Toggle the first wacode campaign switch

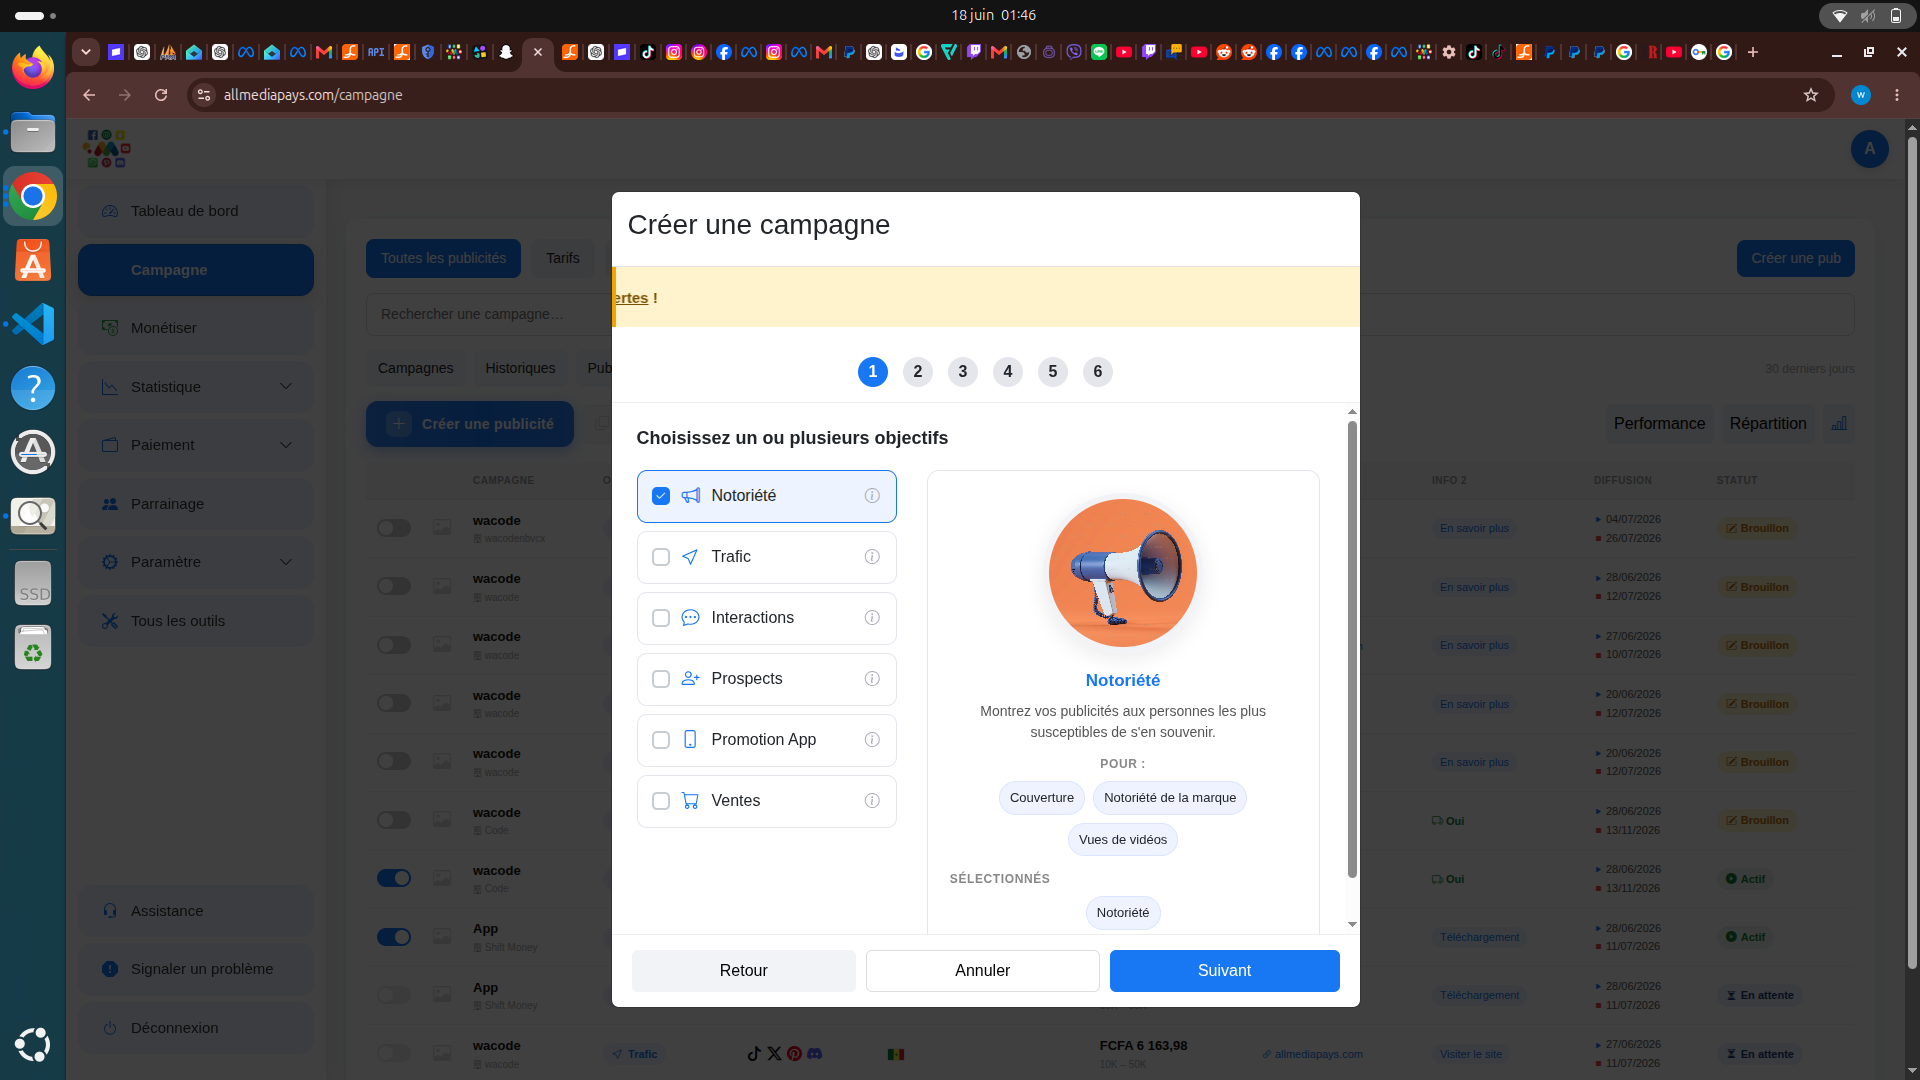394,528
